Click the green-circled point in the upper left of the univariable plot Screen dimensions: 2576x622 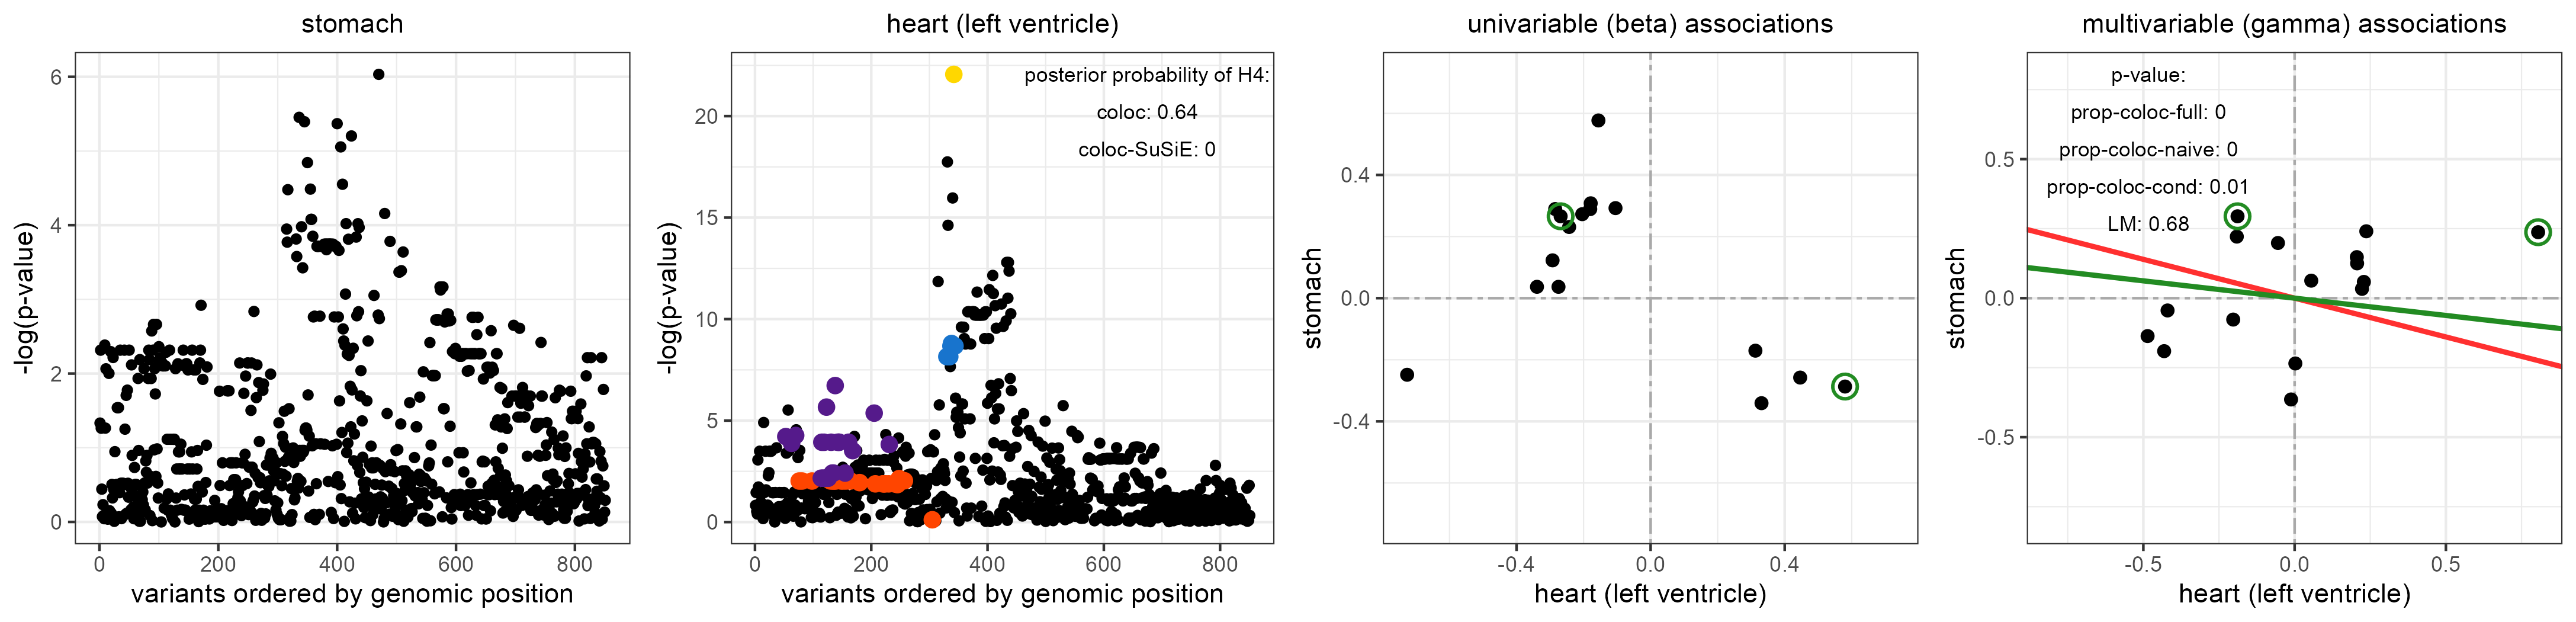(x=1560, y=215)
